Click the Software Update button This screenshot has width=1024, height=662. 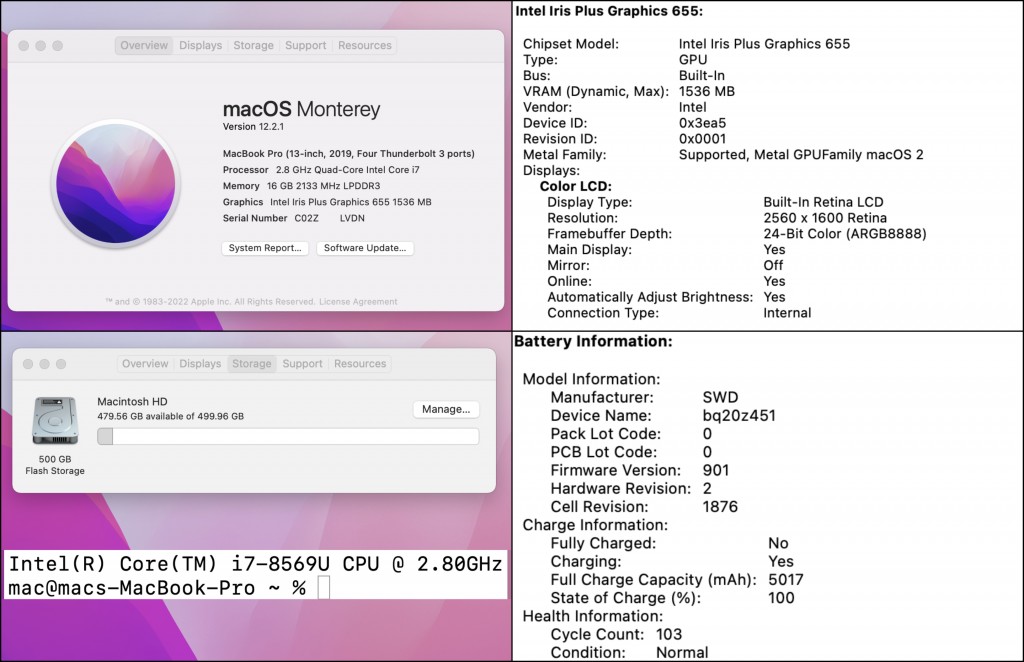pyautogui.click(x=365, y=248)
